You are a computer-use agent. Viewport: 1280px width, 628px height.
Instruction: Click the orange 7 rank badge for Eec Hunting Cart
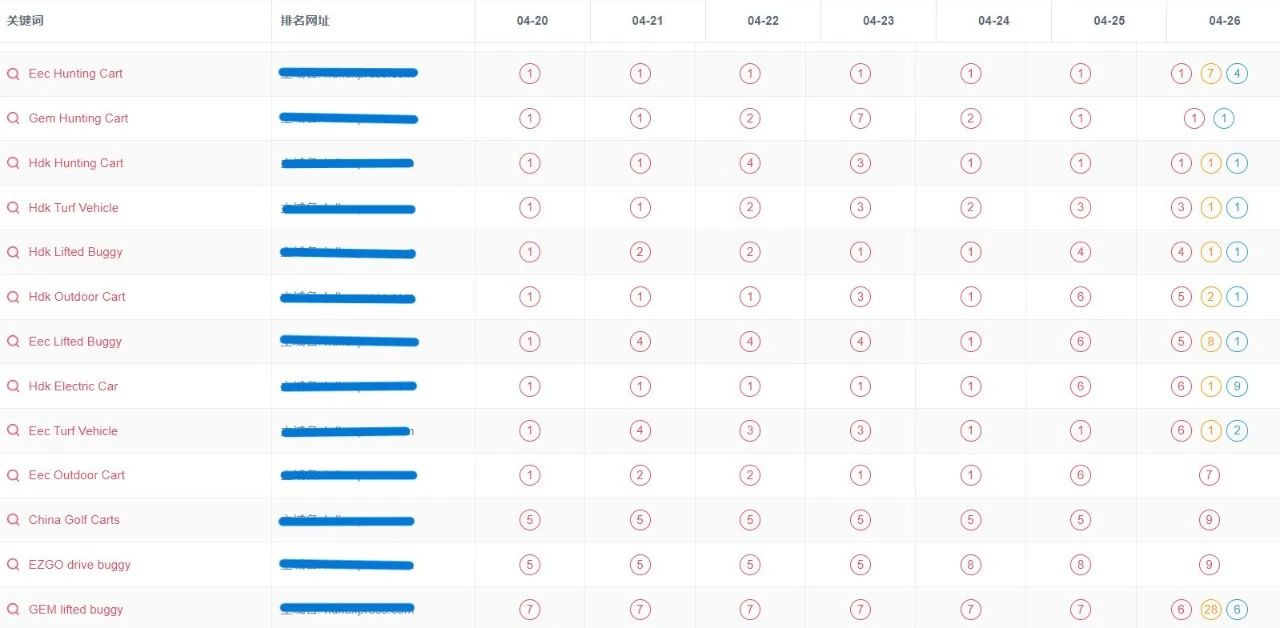(1210, 73)
